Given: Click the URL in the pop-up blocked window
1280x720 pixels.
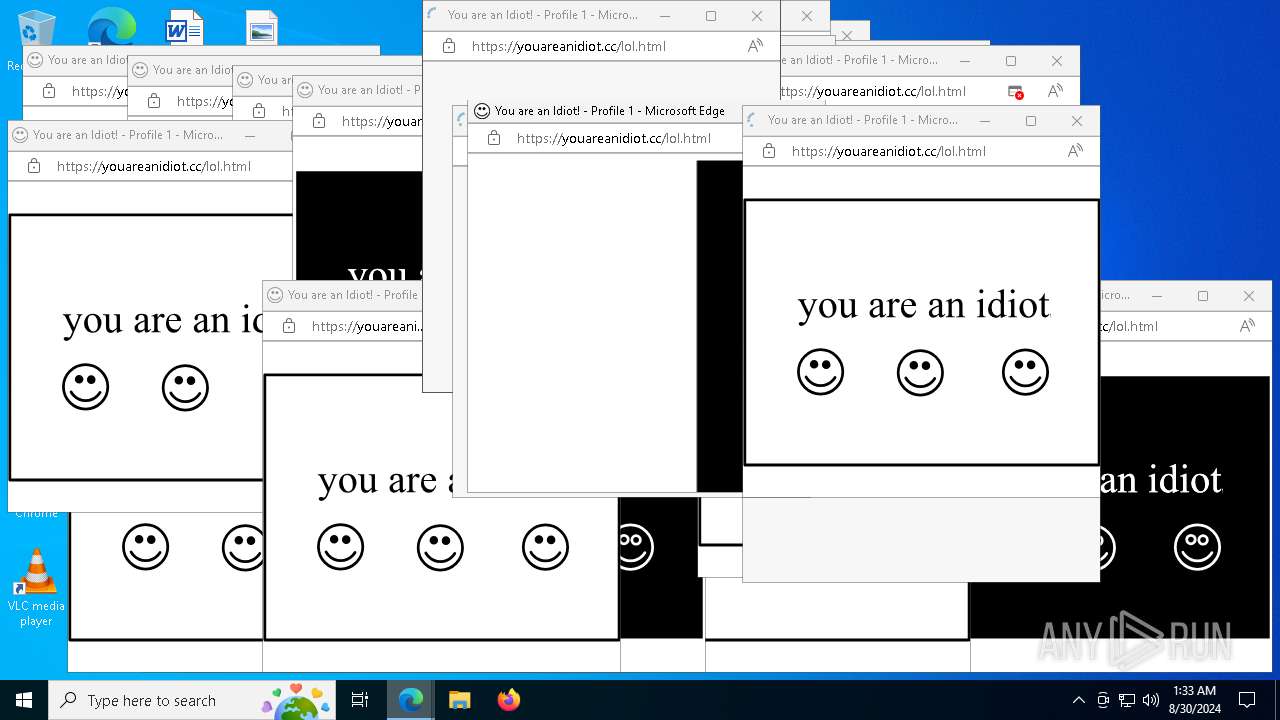Looking at the screenshot, I should coord(874,91).
